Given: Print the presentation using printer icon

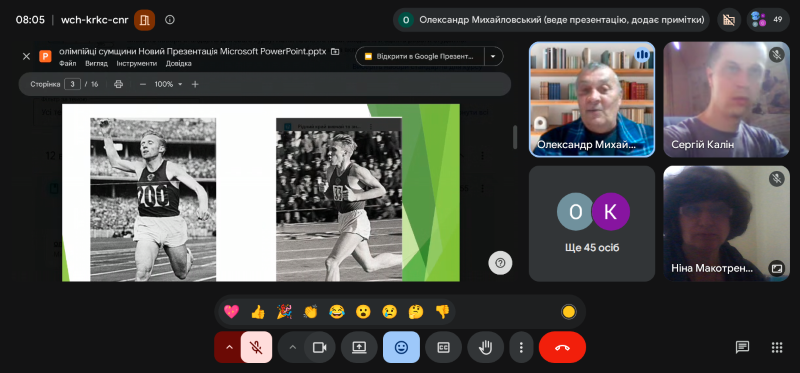Looking at the screenshot, I should pos(118,84).
